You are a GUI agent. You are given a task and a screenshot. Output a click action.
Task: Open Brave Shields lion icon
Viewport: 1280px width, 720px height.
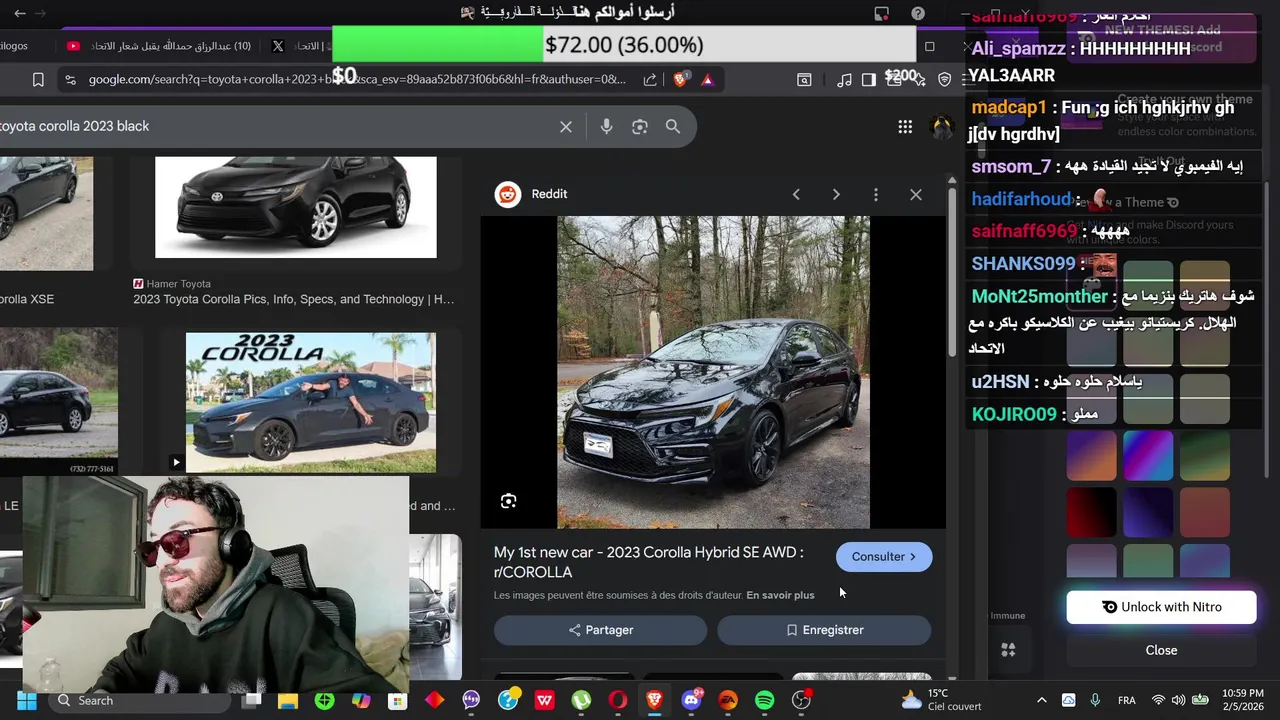click(681, 80)
